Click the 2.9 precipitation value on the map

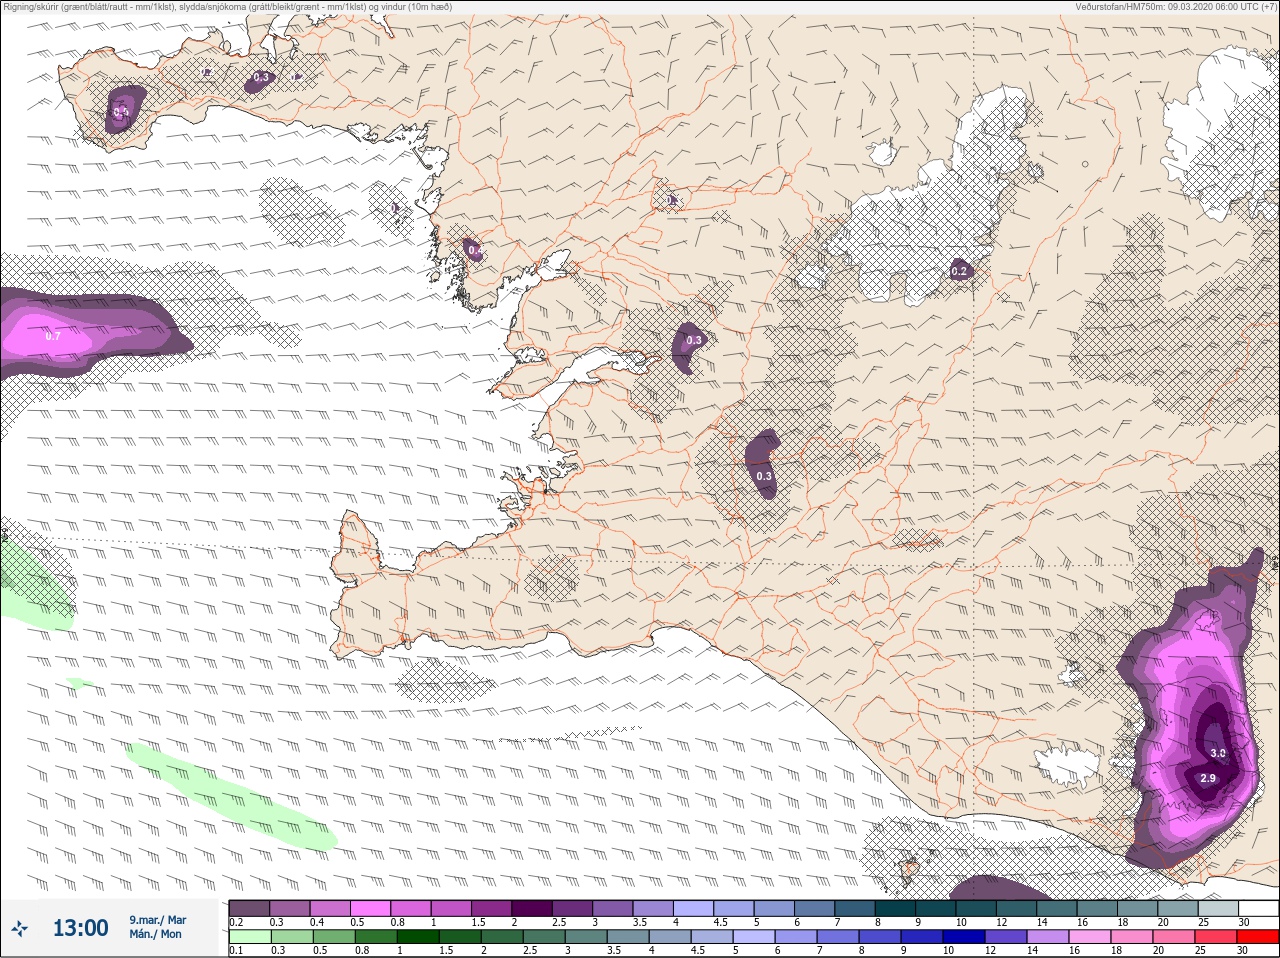point(1207,778)
